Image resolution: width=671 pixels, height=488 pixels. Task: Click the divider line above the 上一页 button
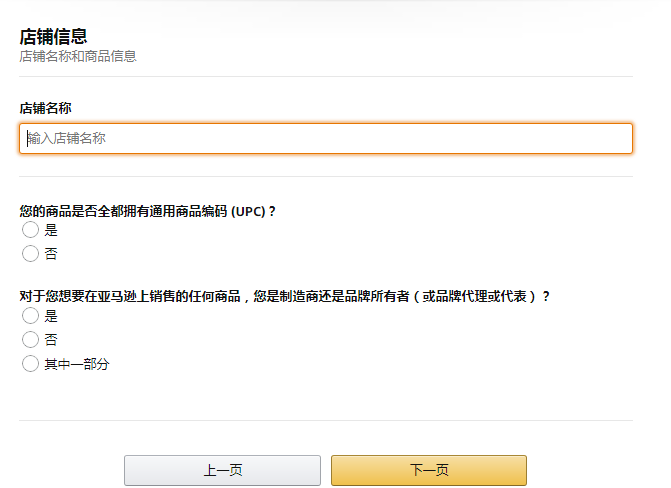pos(325,420)
